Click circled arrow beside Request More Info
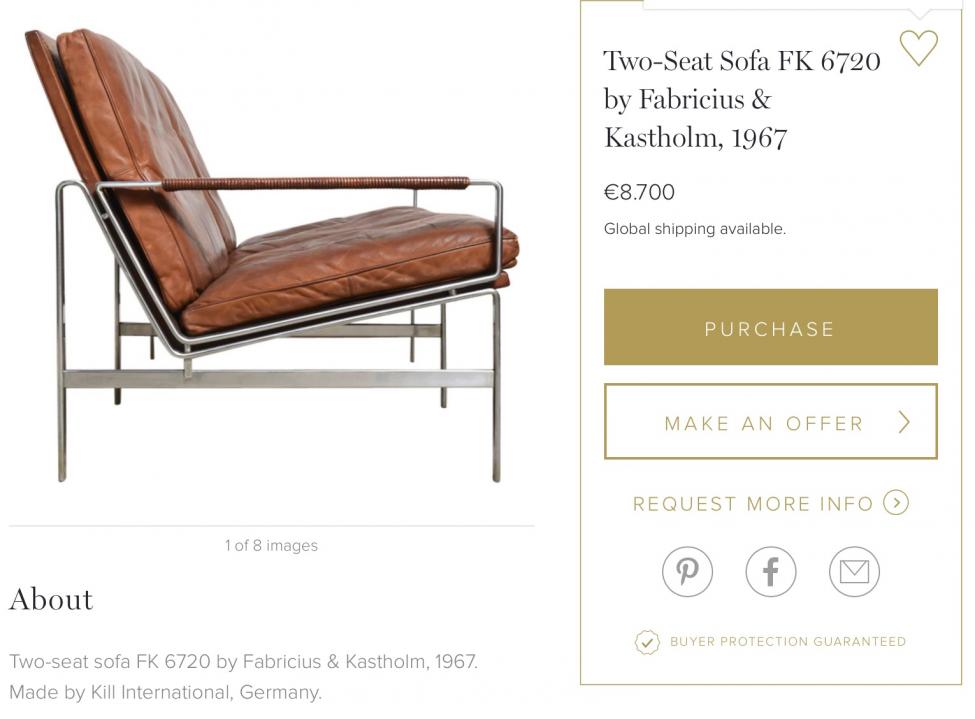The width and height of the screenshot is (975, 719). [896, 503]
